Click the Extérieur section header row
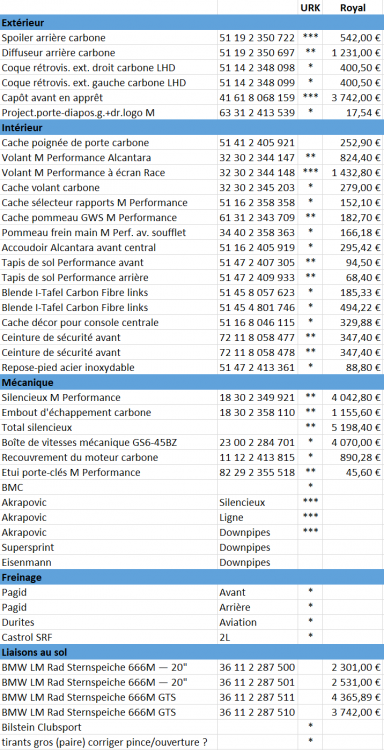This screenshot has width=384, height=750. (192, 22)
